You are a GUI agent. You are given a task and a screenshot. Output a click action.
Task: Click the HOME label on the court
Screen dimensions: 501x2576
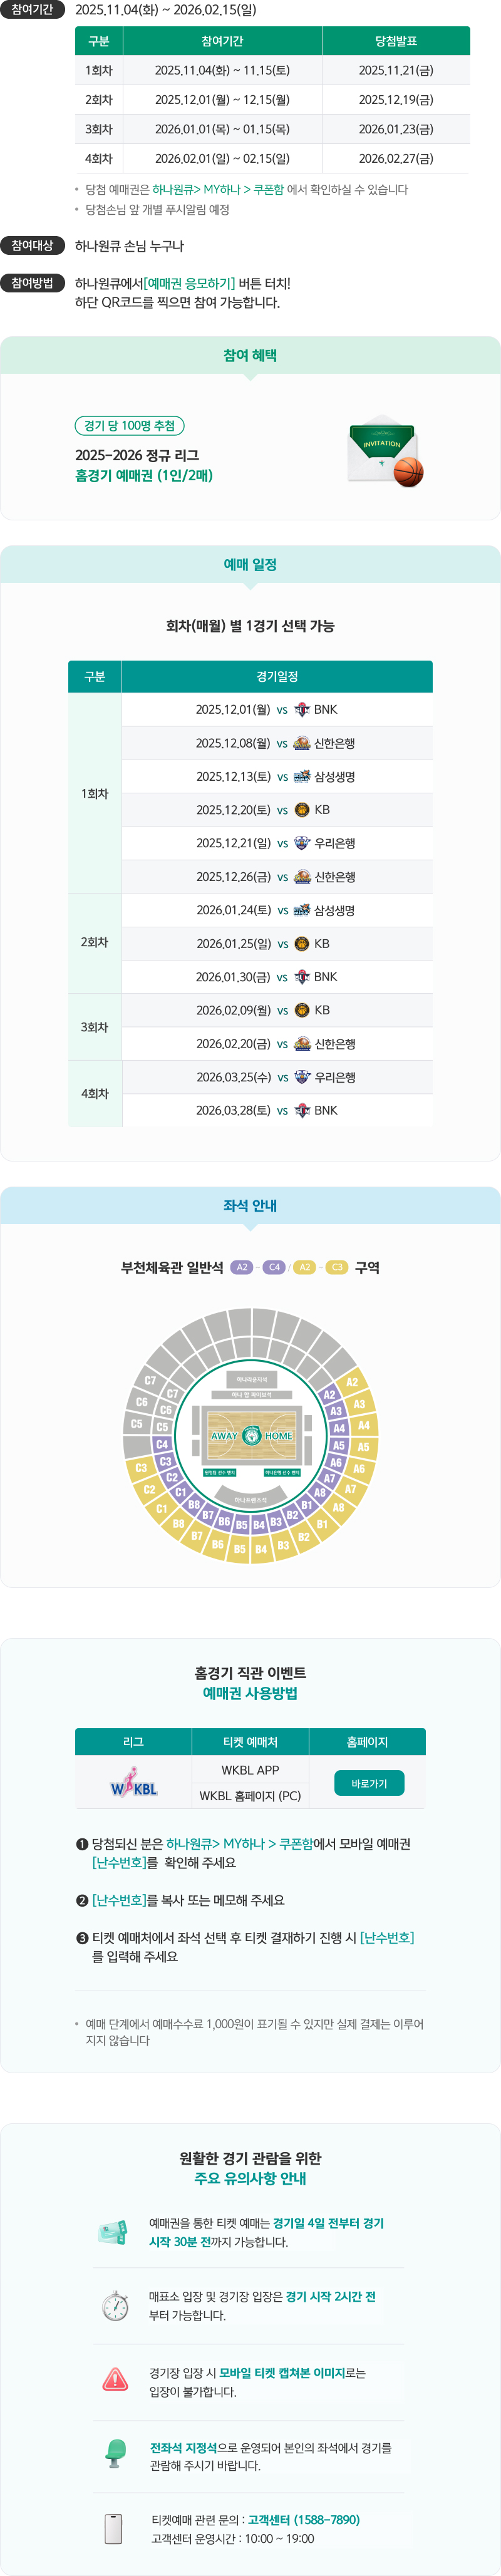coord(278,1435)
